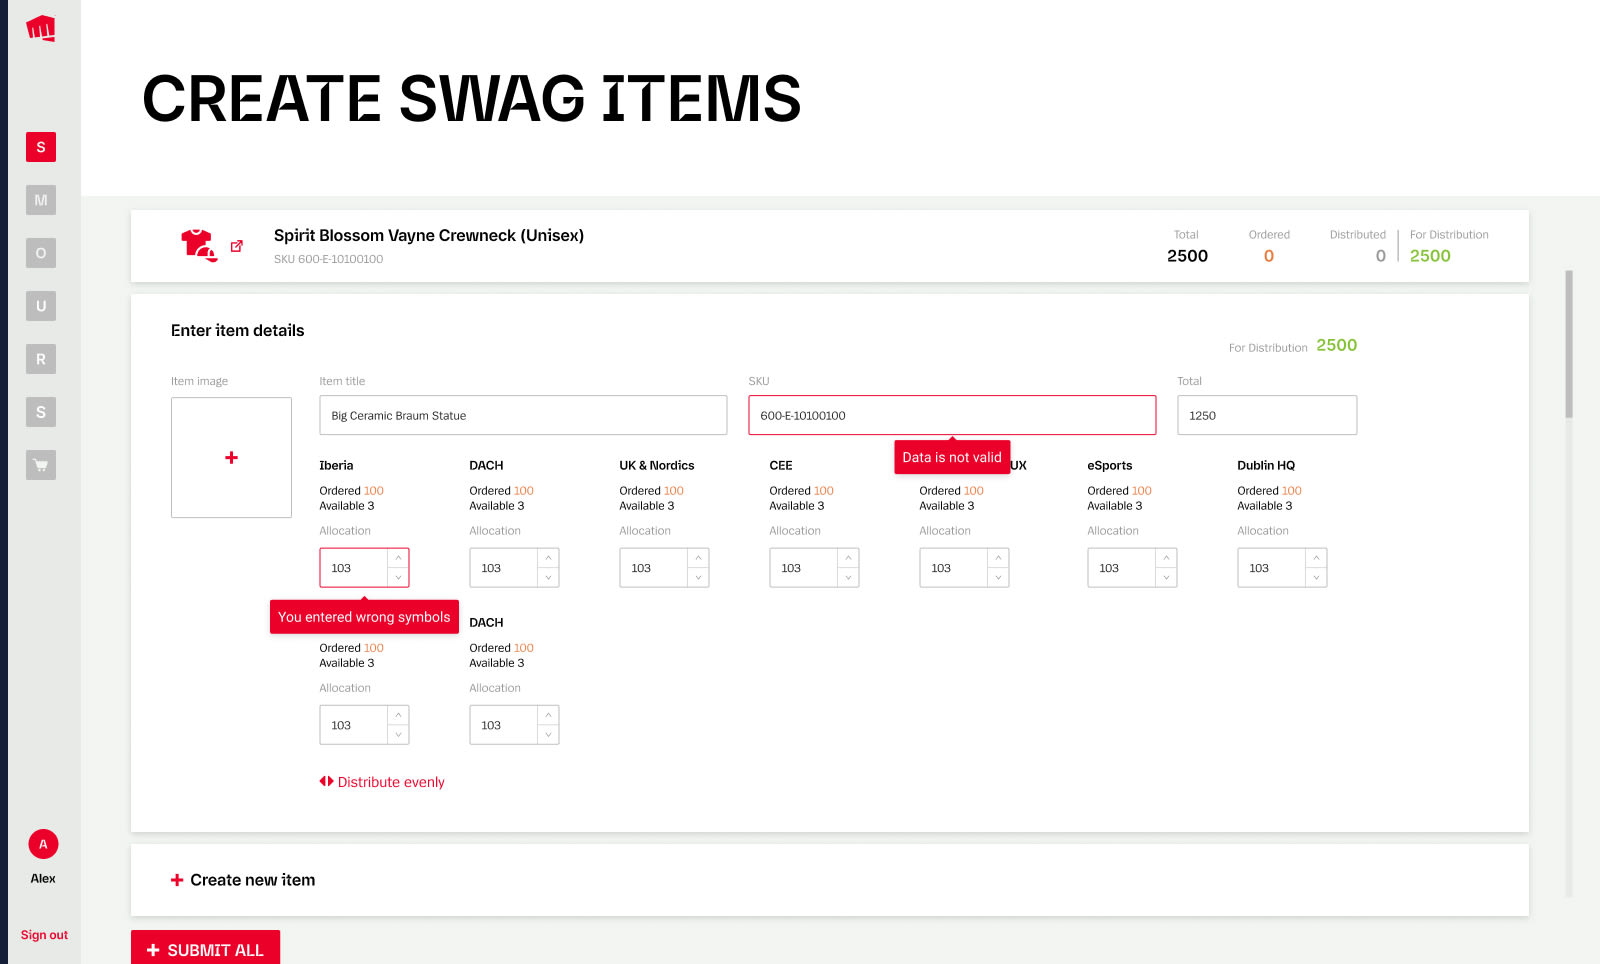Screen dimensions: 1600x964
Task: Click the page vertical scrollbar
Action: [x=1569, y=344]
